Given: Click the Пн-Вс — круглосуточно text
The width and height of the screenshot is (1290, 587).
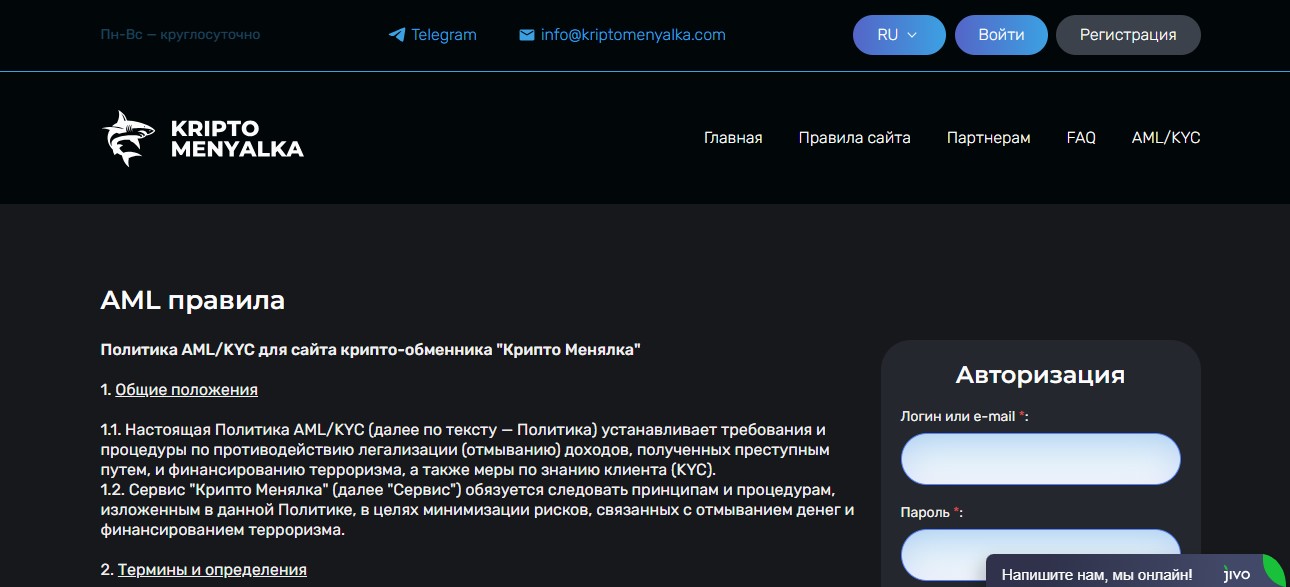Looking at the screenshot, I should pyautogui.click(x=181, y=35).
